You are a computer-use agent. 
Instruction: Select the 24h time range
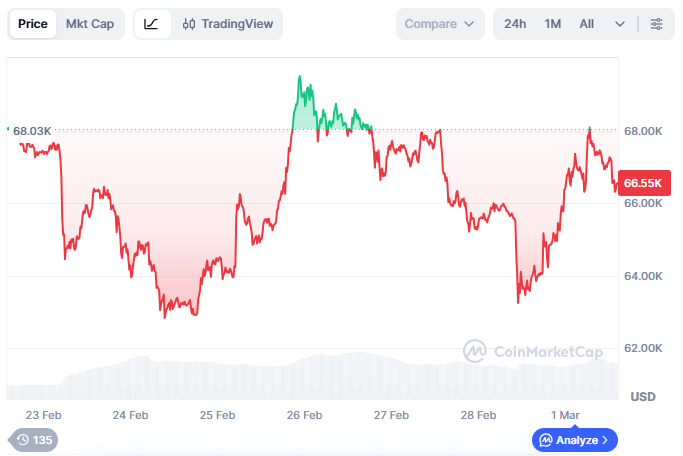515,24
